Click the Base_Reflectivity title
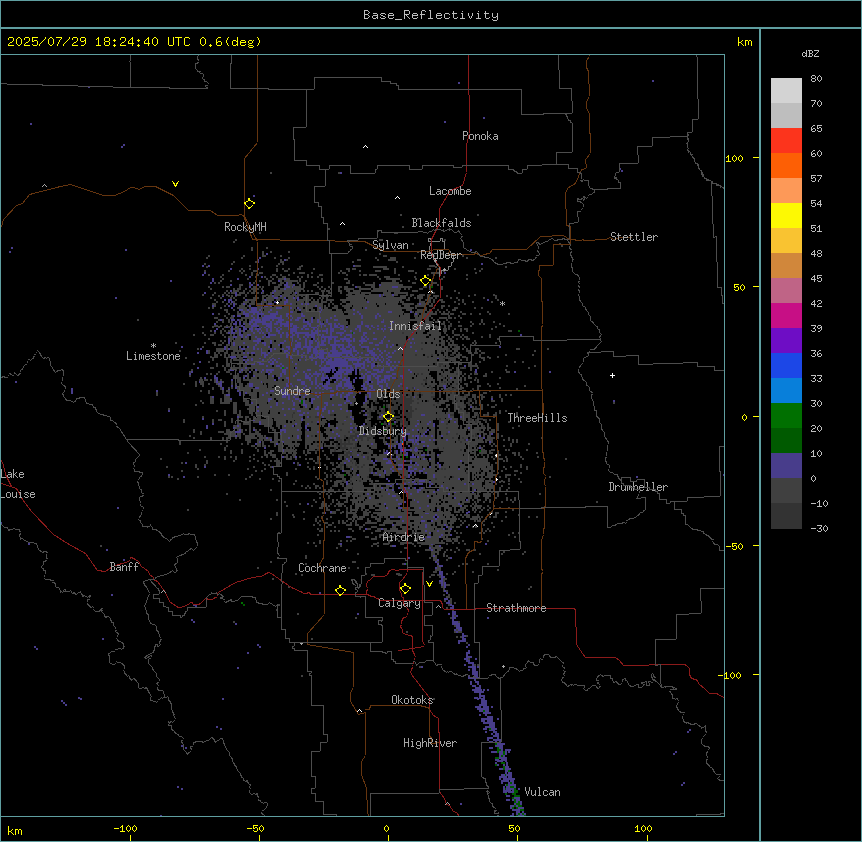Viewport: 862px width, 842px height. (431, 15)
